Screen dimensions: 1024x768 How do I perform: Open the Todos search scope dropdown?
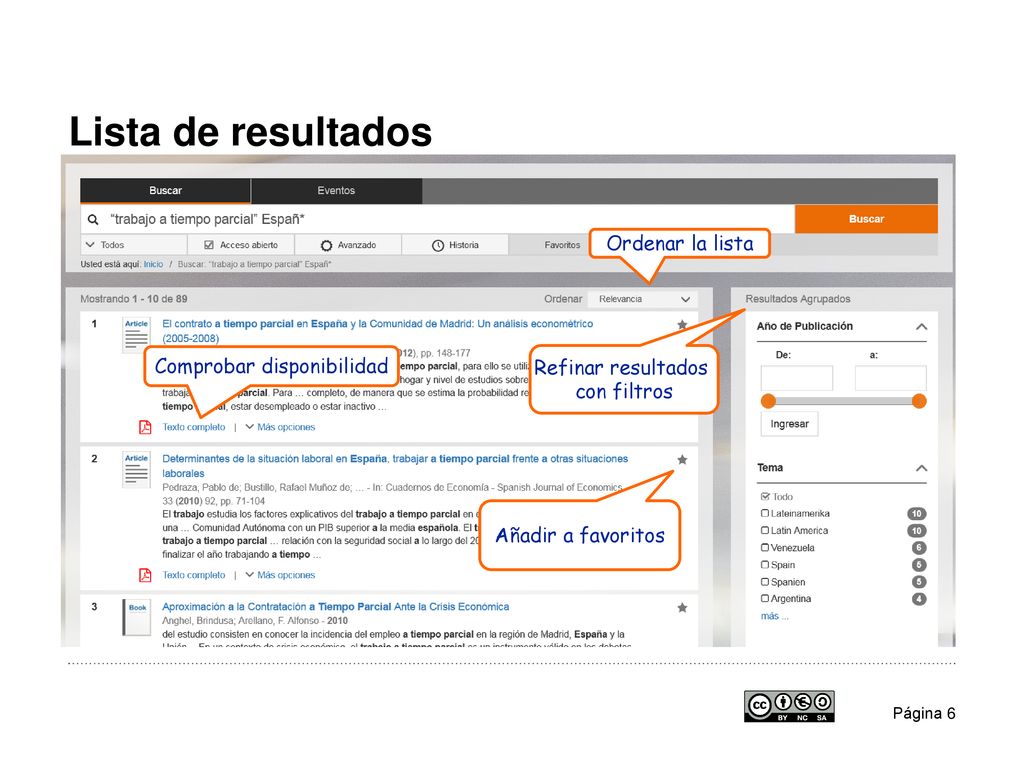pos(134,245)
